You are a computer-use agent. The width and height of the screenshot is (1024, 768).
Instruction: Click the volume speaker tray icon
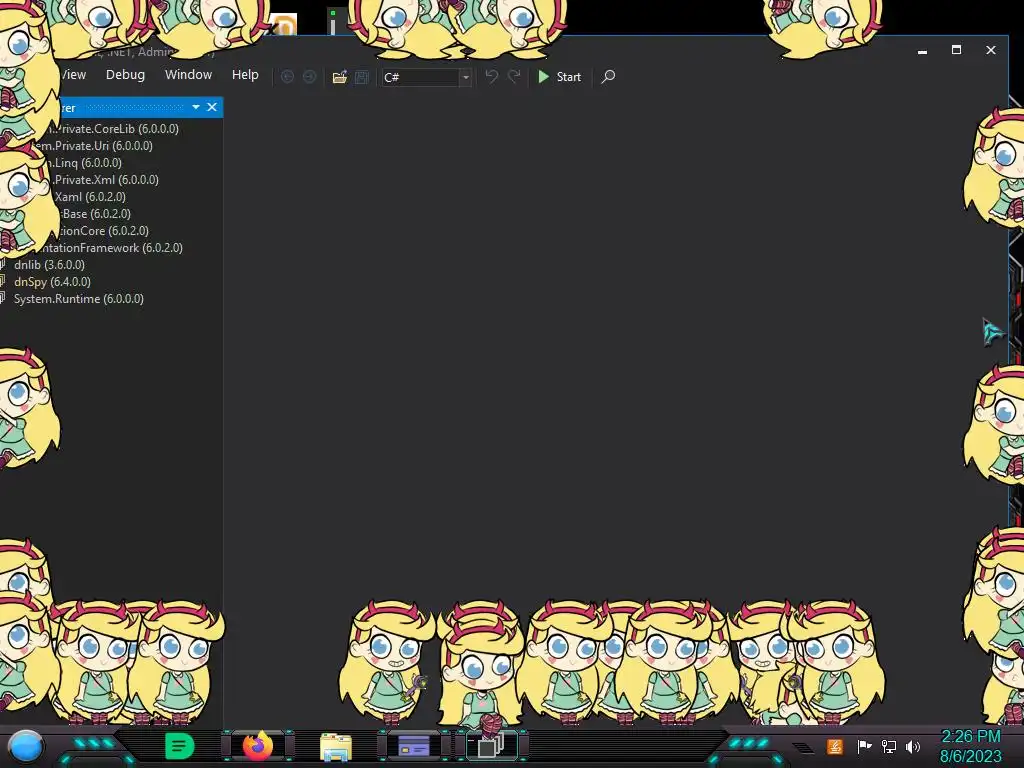click(x=913, y=746)
